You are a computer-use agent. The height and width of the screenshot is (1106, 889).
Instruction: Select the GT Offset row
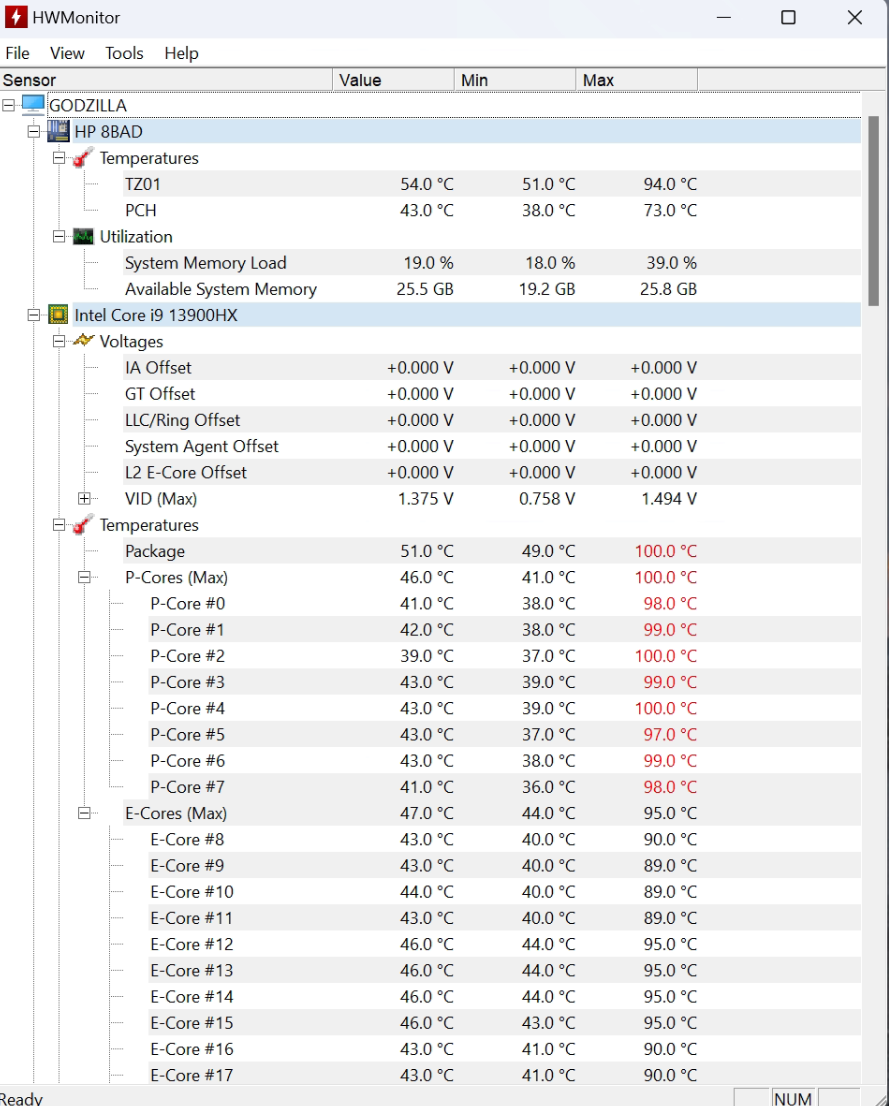pyautogui.click(x=492, y=393)
